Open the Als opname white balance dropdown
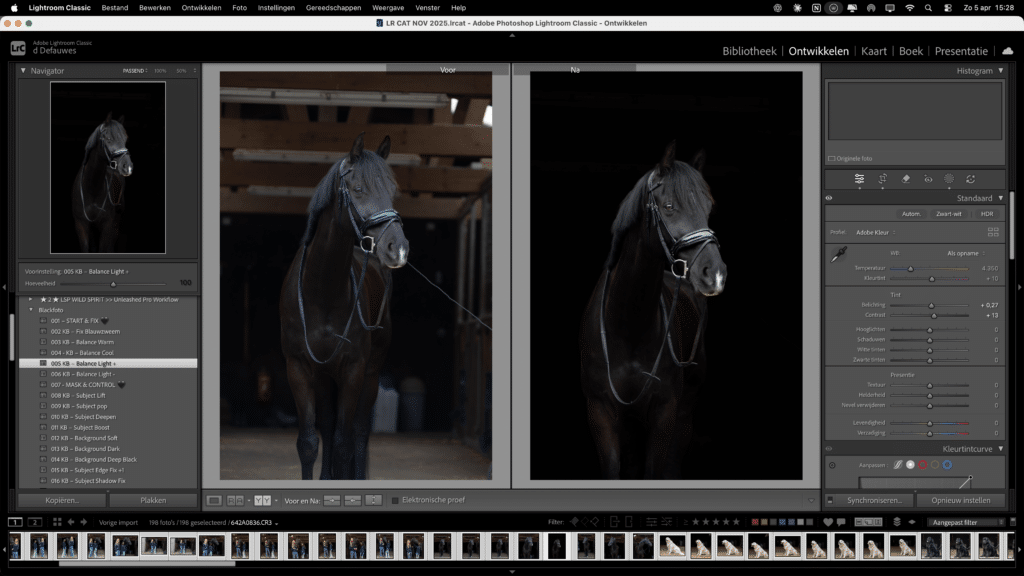This screenshot has width=1024, height=576. [x=968, y=253]
